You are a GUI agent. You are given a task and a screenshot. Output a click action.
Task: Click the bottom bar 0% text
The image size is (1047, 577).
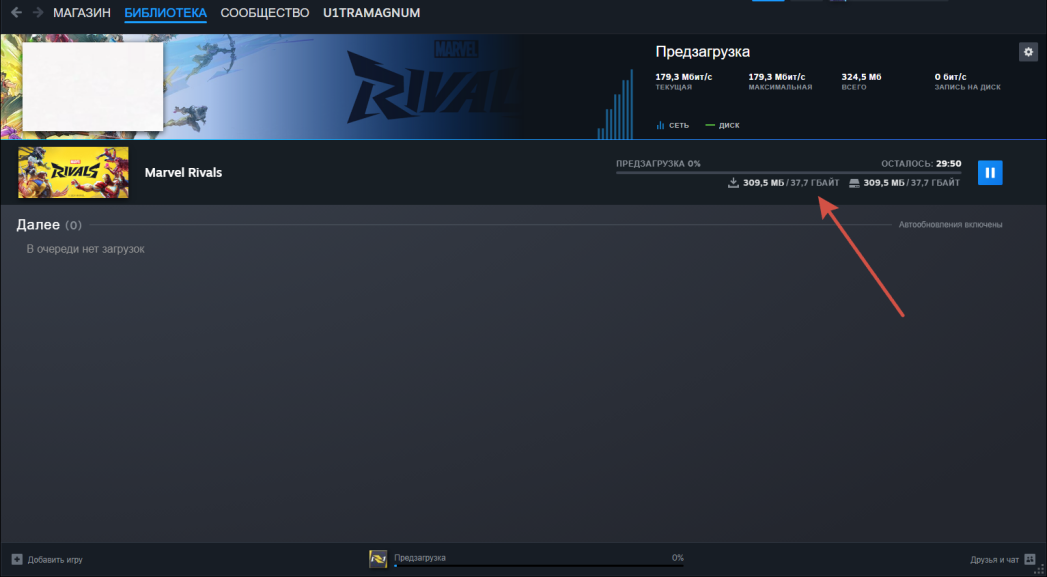[678, 558]
